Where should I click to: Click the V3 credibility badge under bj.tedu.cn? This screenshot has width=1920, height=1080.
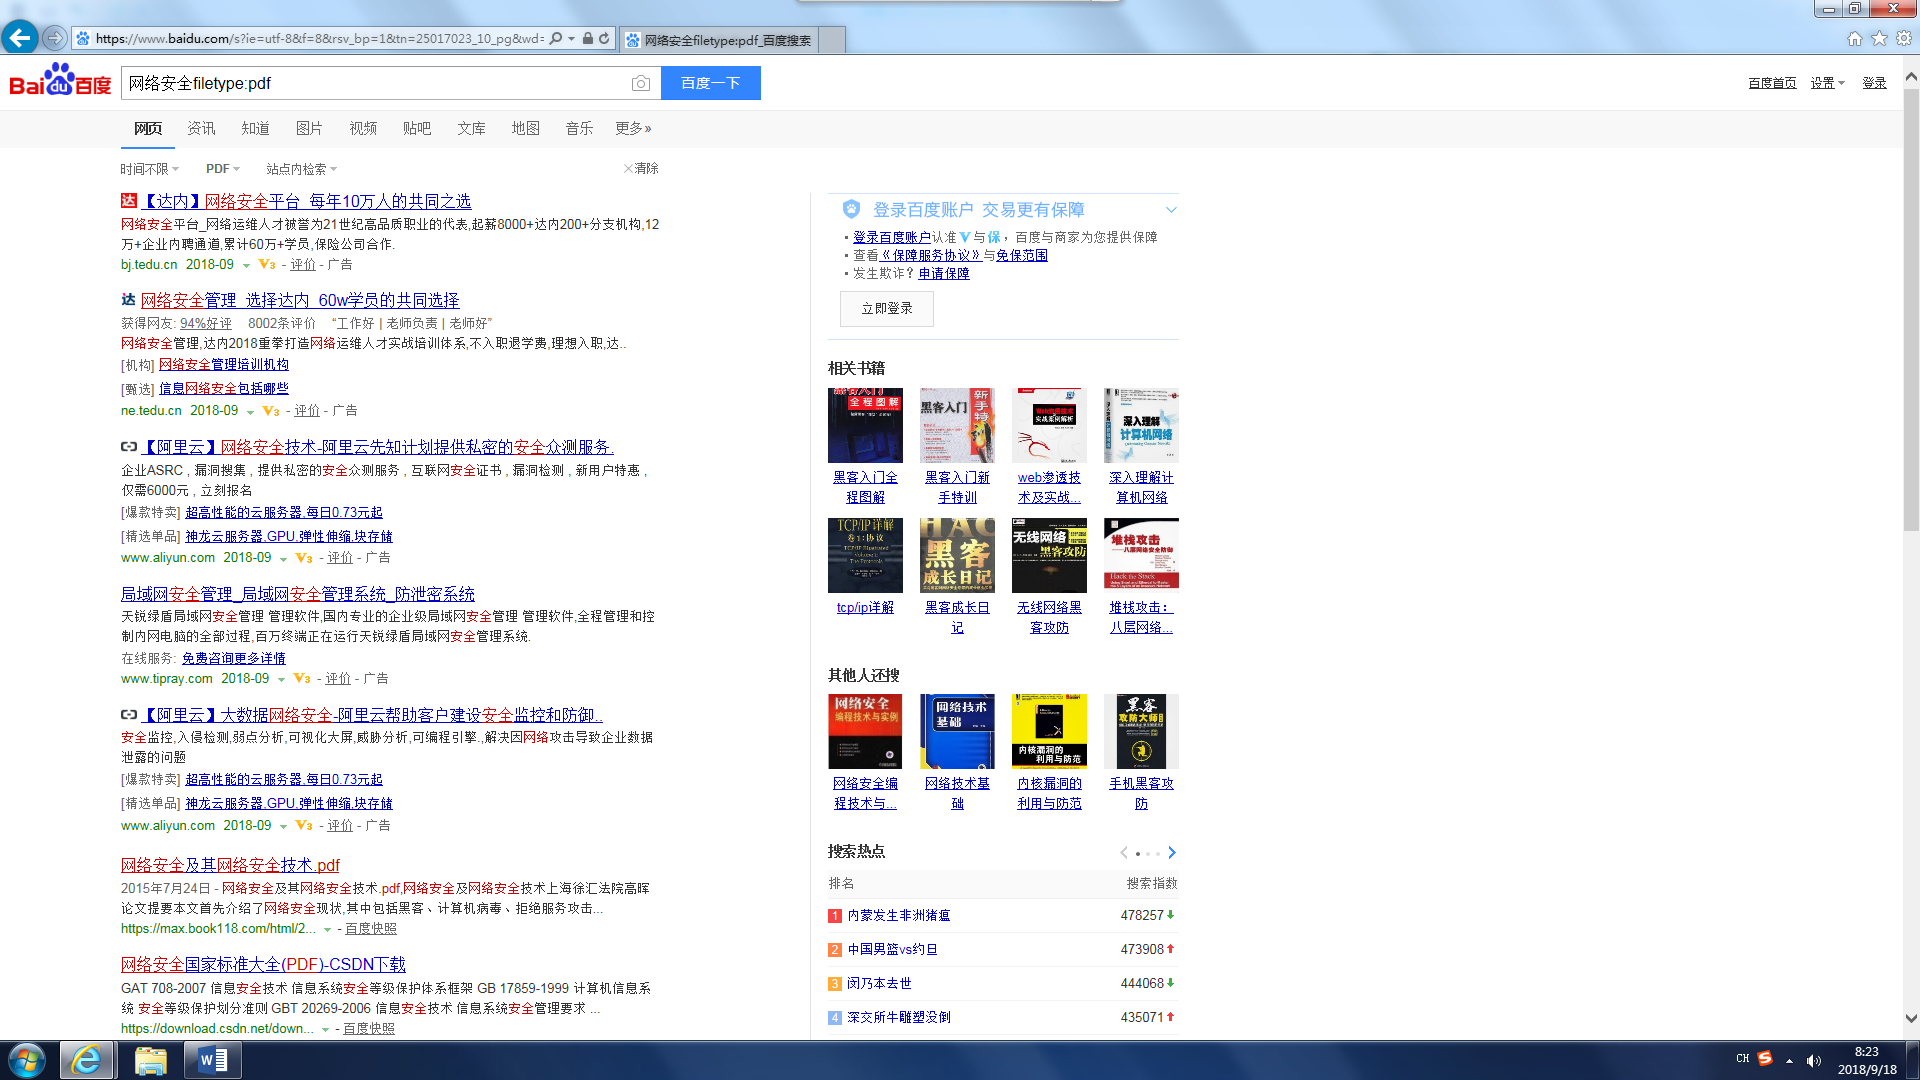[267, 265]
